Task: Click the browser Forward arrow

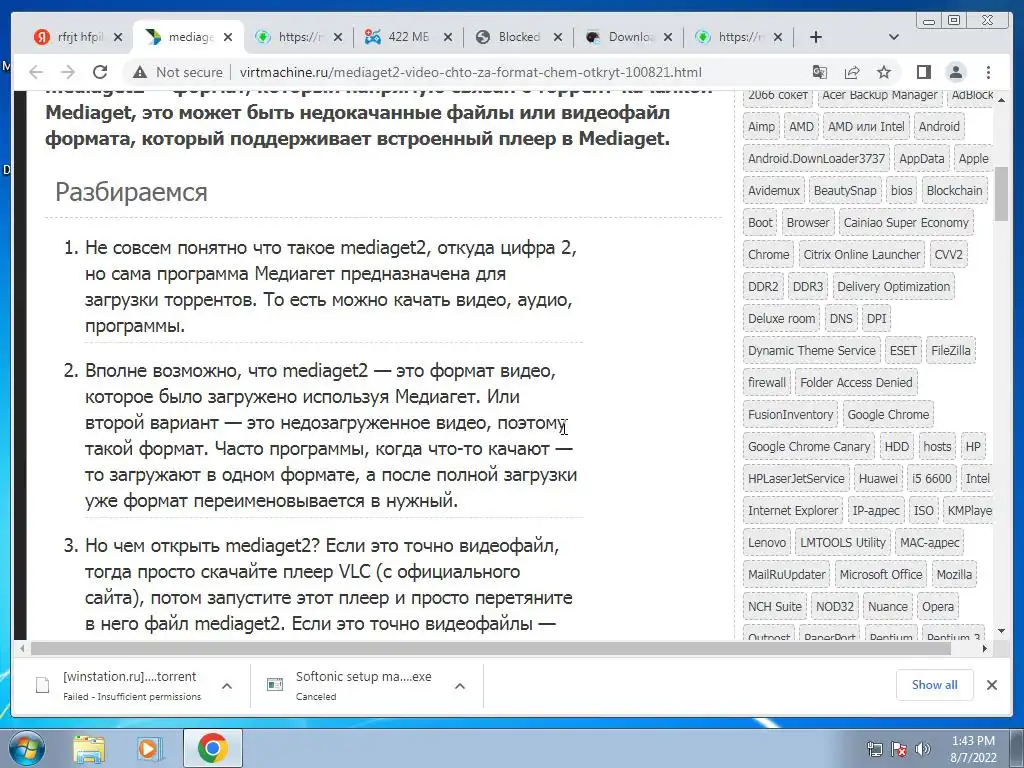Action: 67,72
